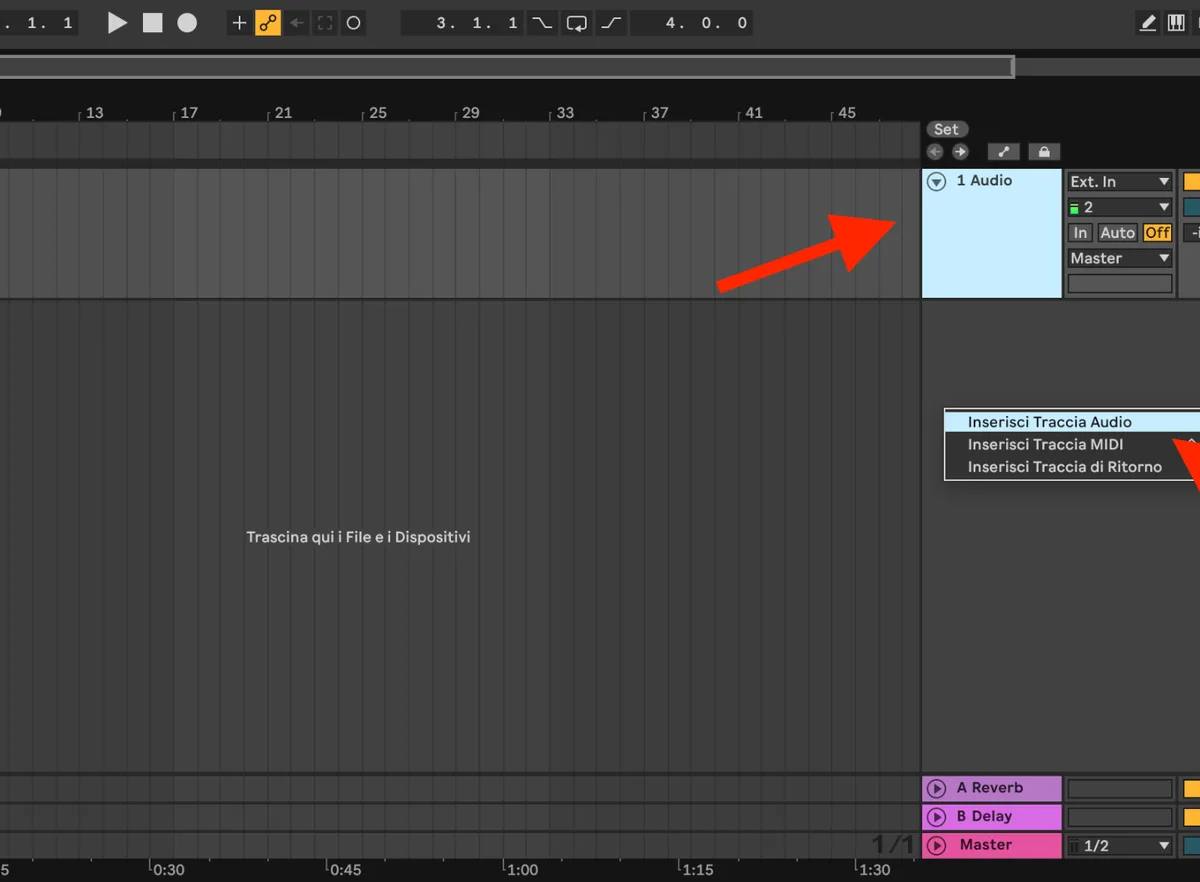This screenshot has height=882, width=1200.
Task: Click bar 37 on the beat ruler
Action: (x=659, y=113)
